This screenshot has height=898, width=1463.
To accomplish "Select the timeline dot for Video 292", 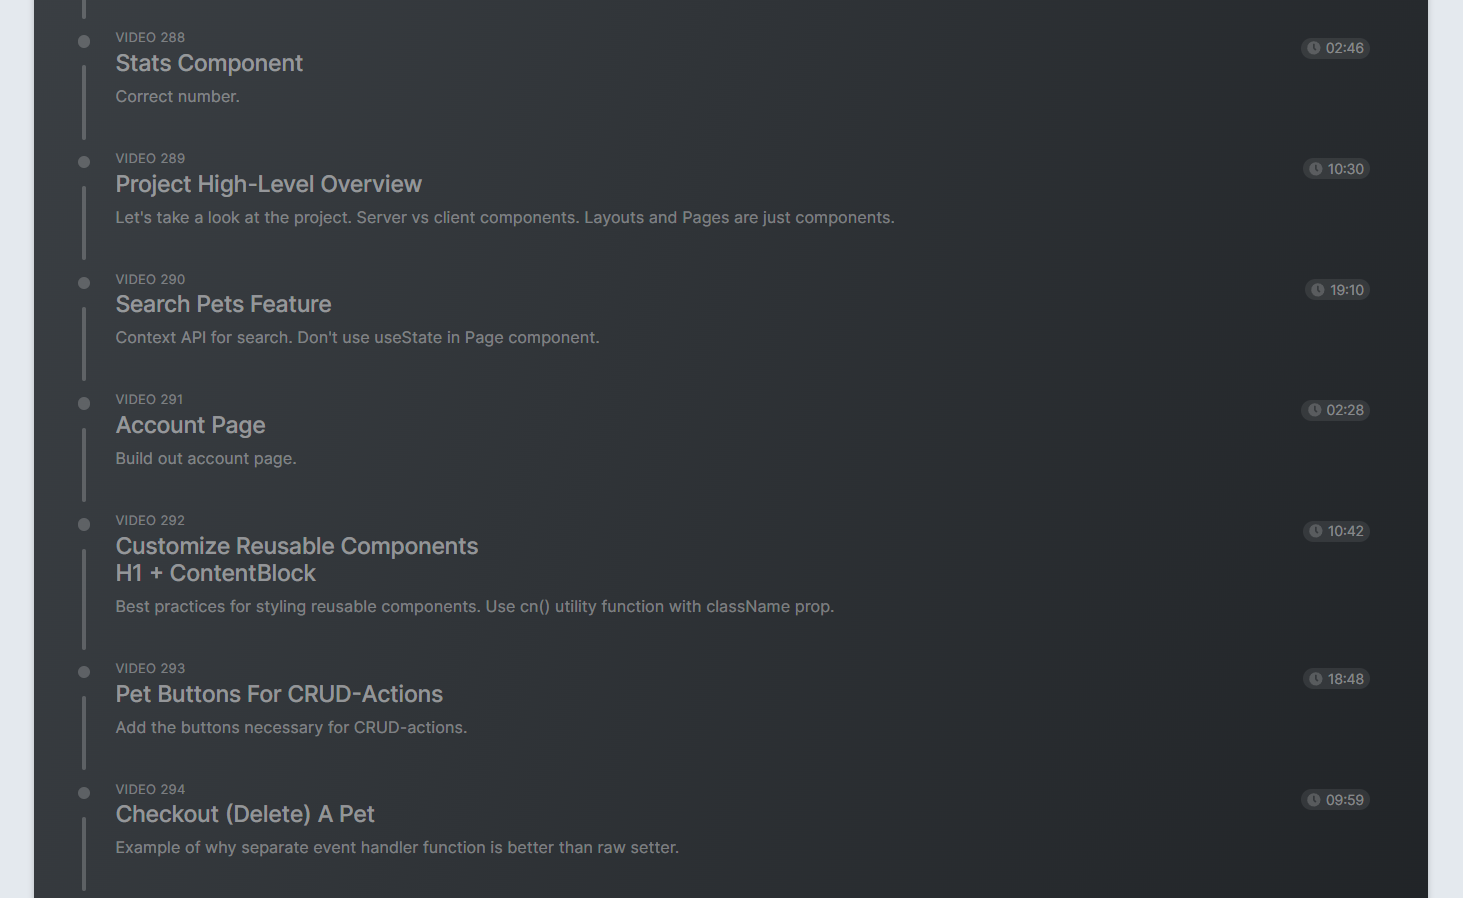I will coord(84,524).
